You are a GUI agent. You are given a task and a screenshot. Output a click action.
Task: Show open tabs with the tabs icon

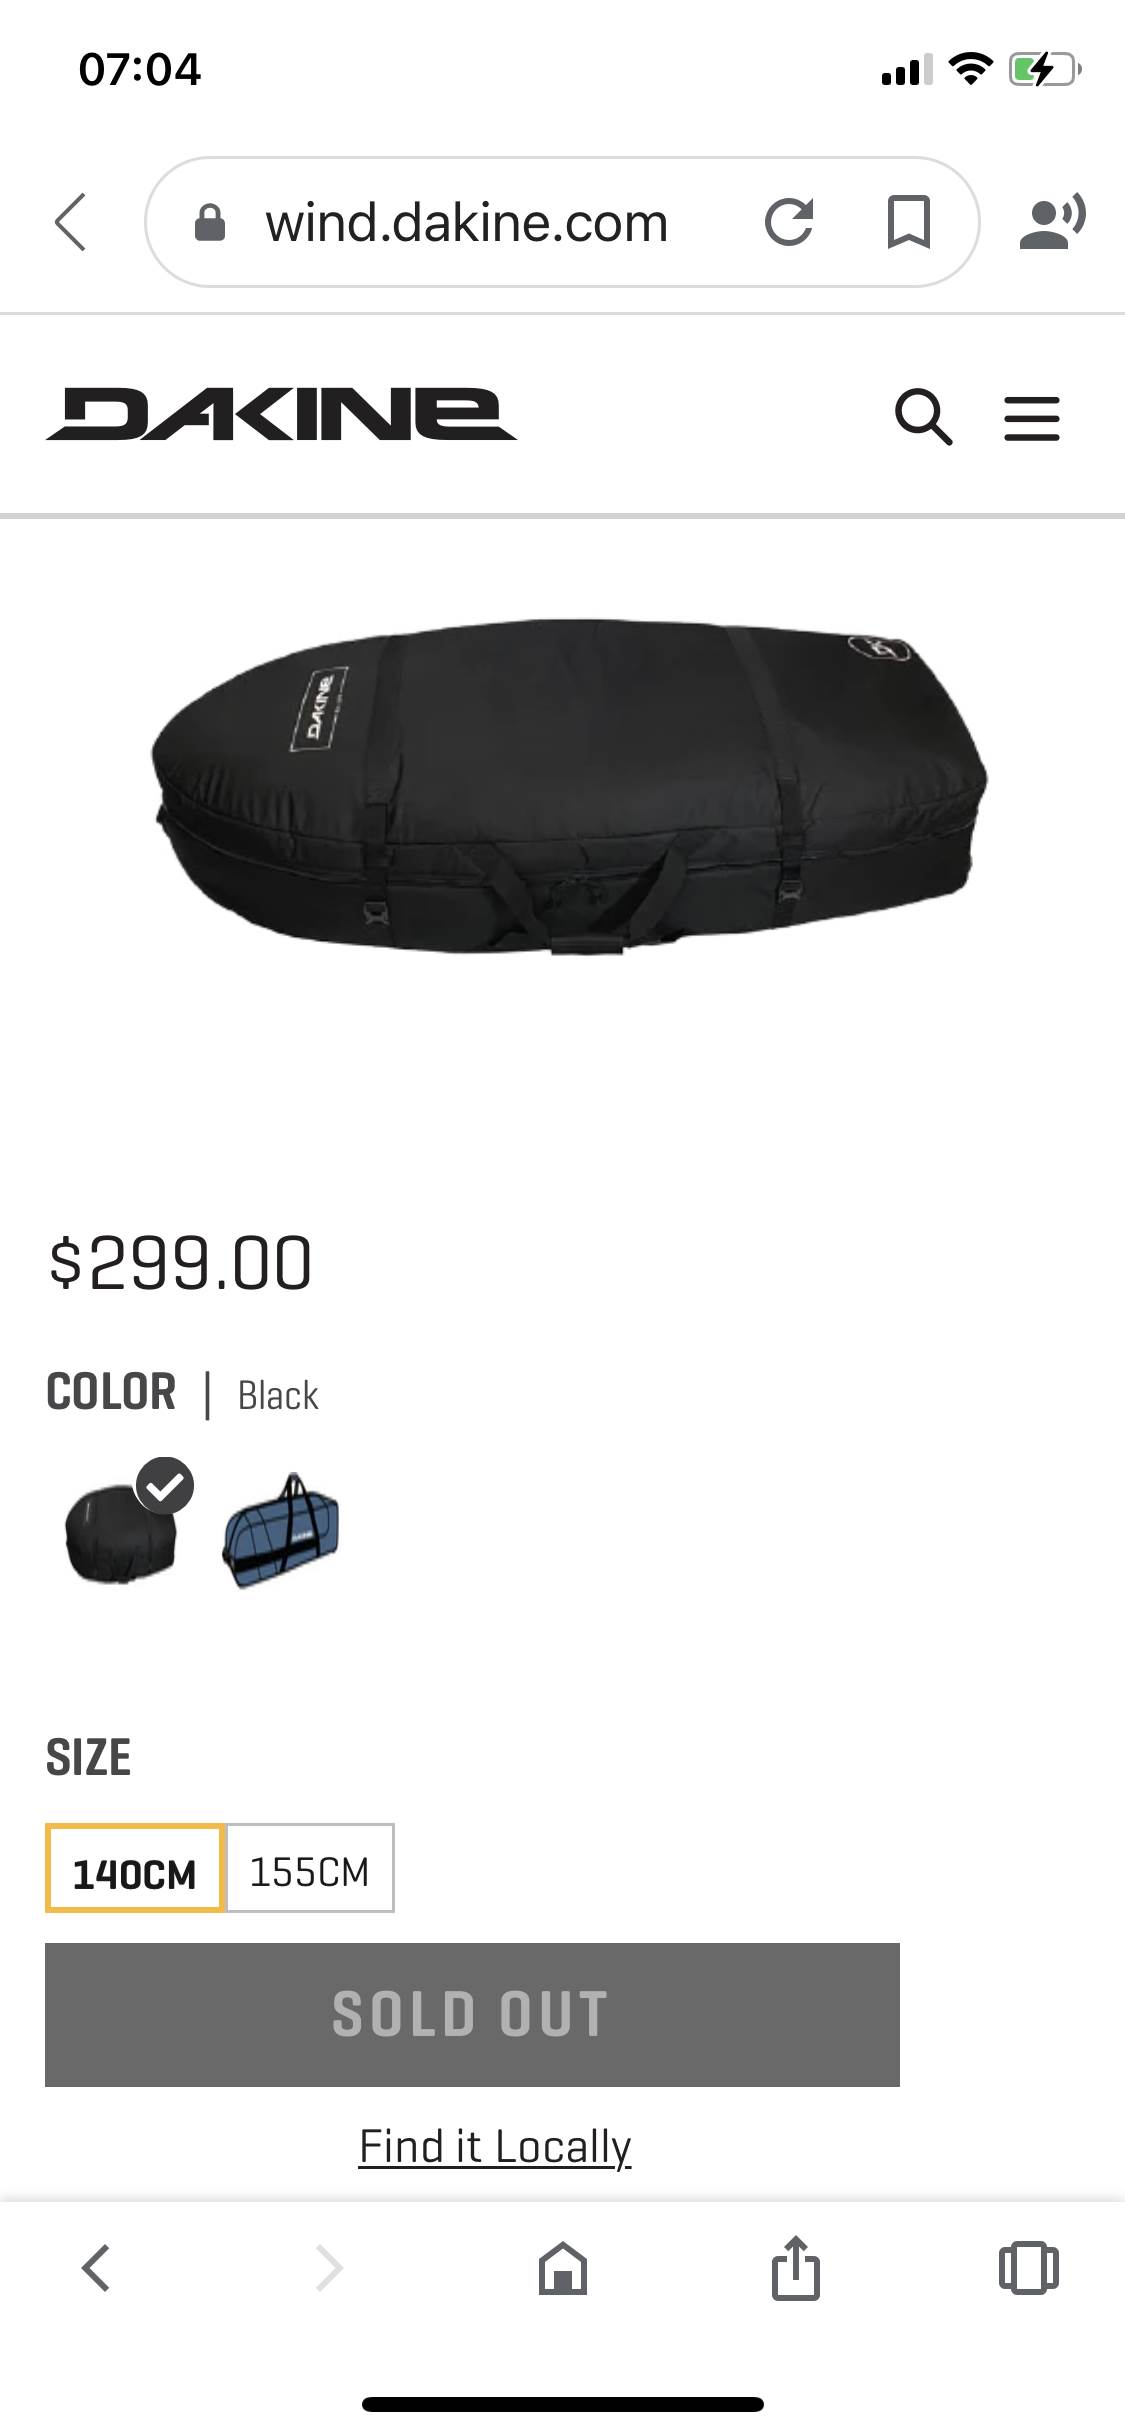point(1029,2267)
